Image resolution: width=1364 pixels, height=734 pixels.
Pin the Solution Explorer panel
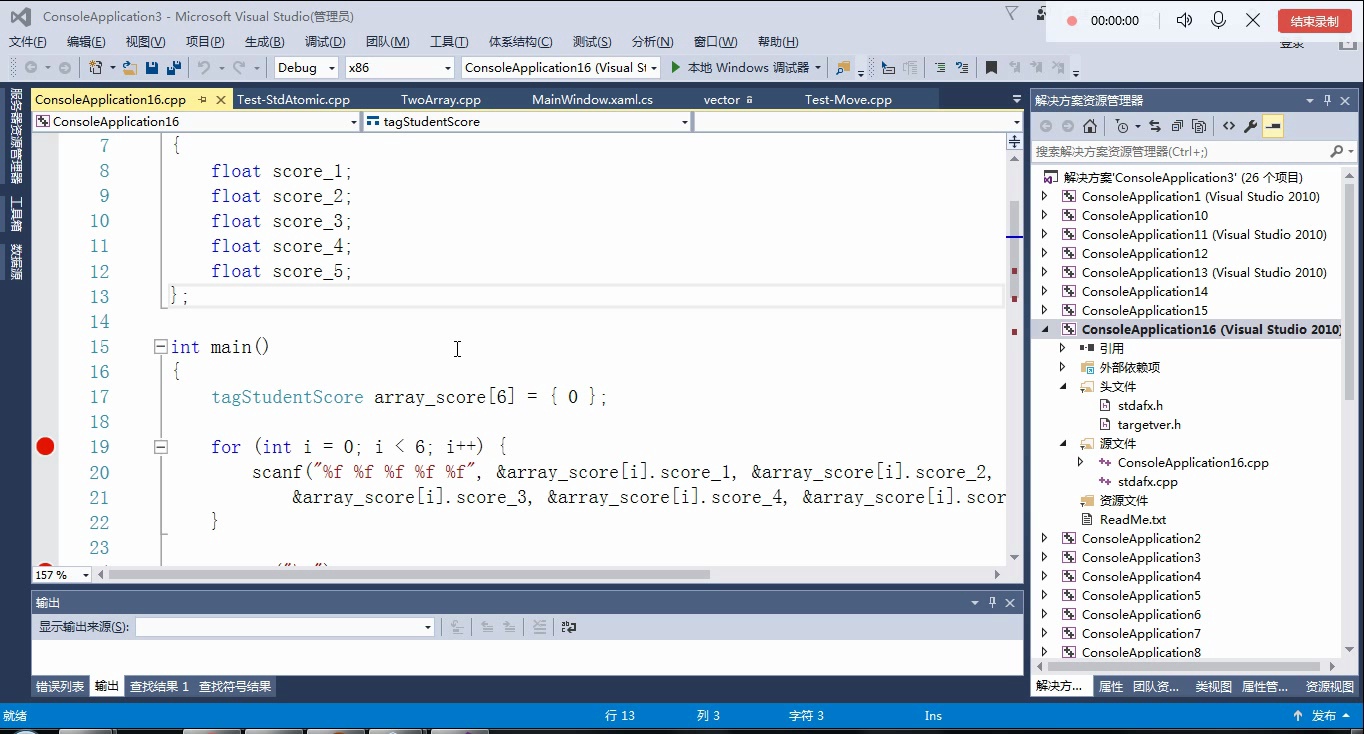[1328, 100]
